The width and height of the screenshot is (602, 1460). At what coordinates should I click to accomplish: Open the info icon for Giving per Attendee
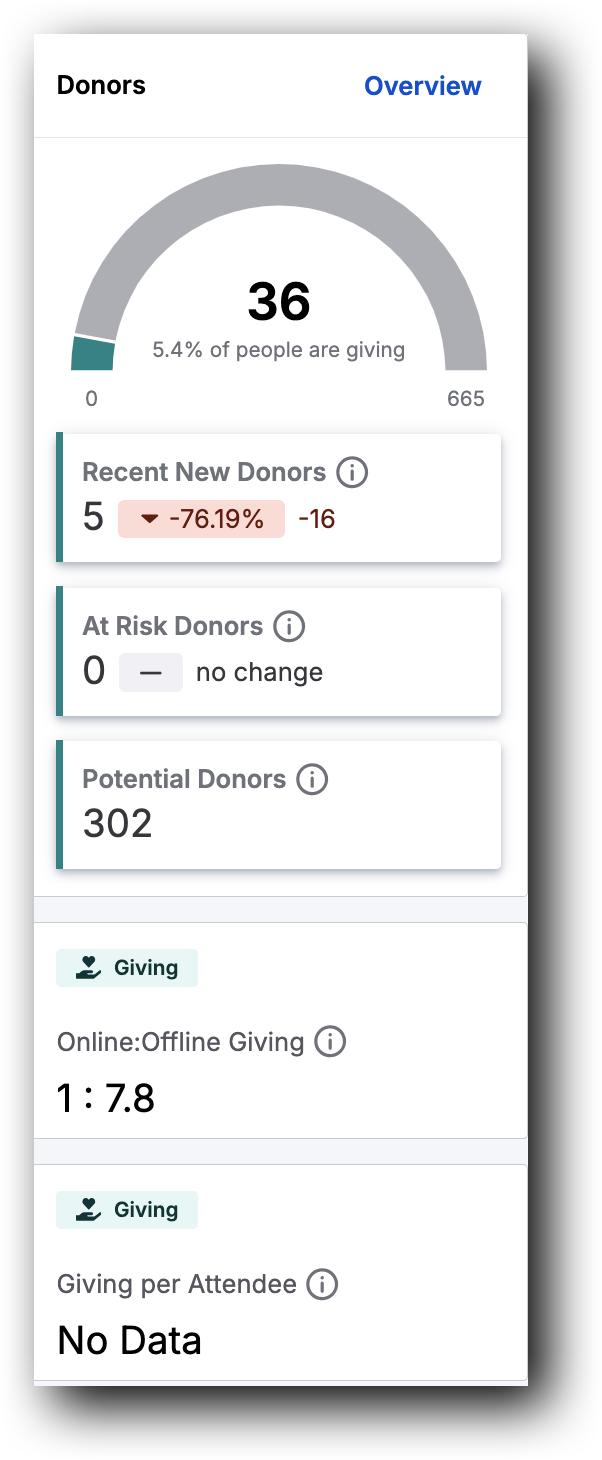pos(322,1284)
